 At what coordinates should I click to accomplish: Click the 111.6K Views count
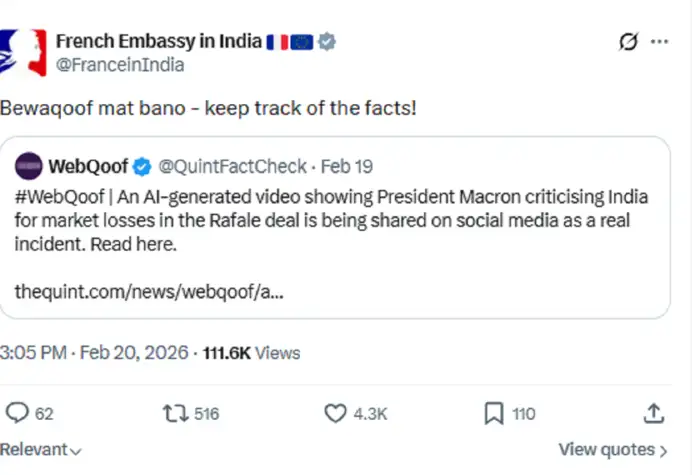[x=251, y=353]
